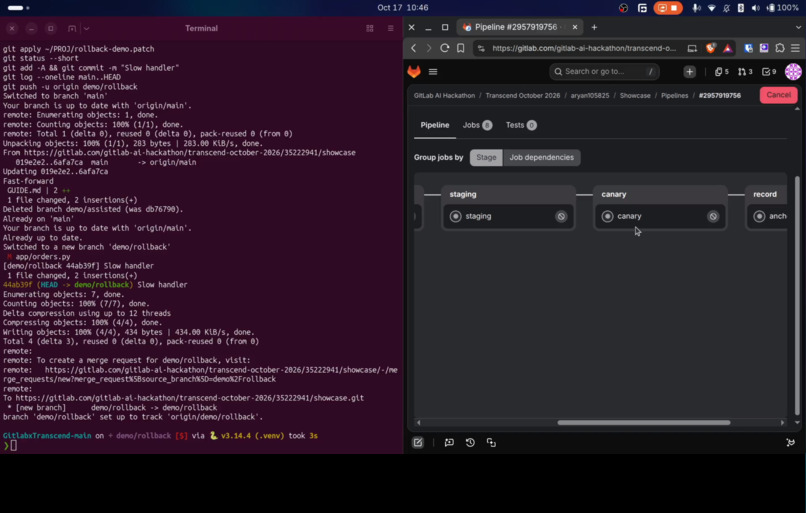Viewport: 806px width, 513px height.
Task: Open the Terminal hamburger menu
Action: click(x=391, y=28)
